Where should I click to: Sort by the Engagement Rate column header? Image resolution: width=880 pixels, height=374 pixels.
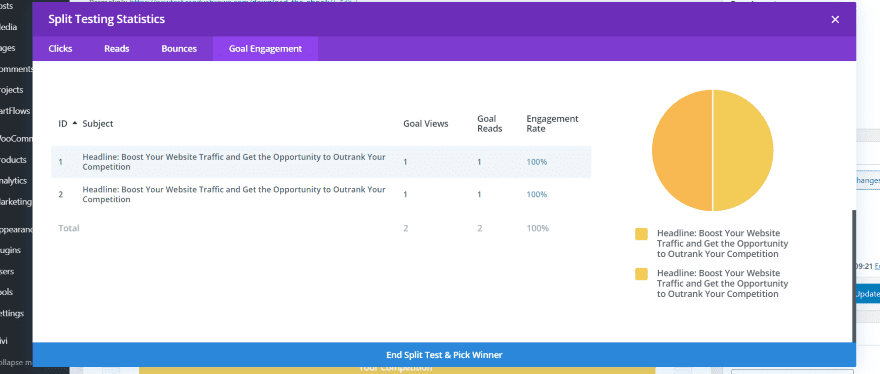pos(552,124)
